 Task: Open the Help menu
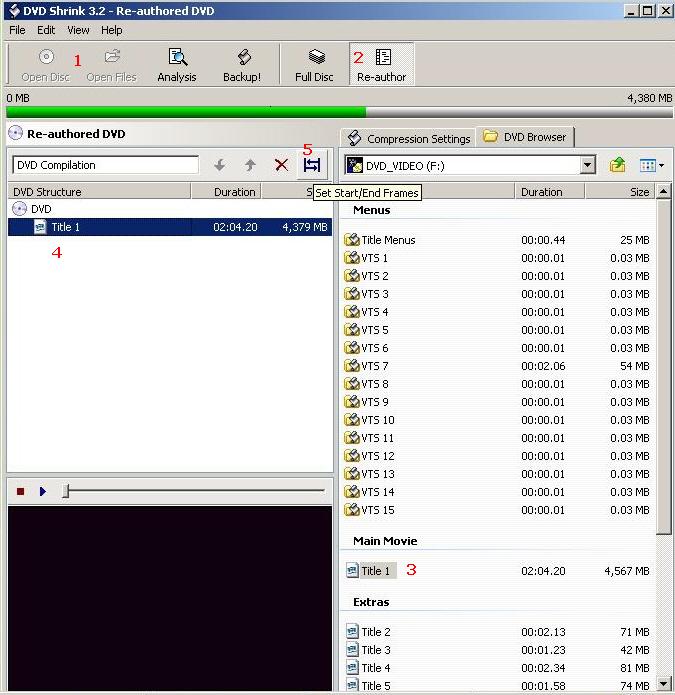(x=112, y=30)
